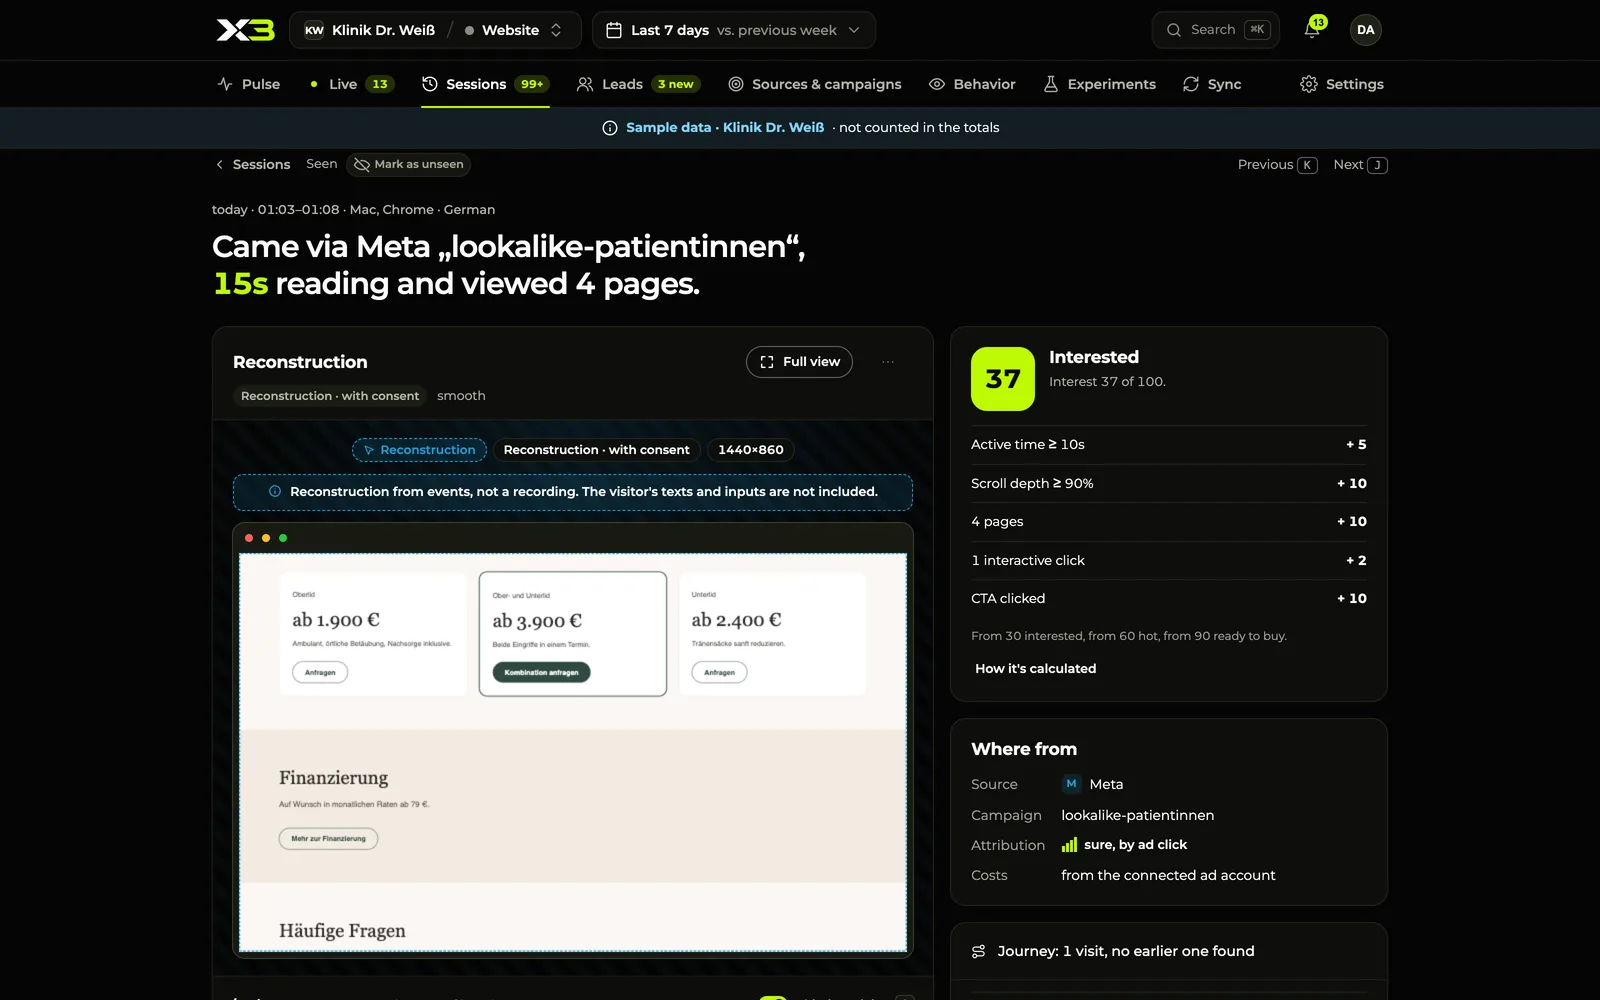Viewport: 1600px width, 1000px height.
Task: Open Settings
Action: [x=1342, y=84]
